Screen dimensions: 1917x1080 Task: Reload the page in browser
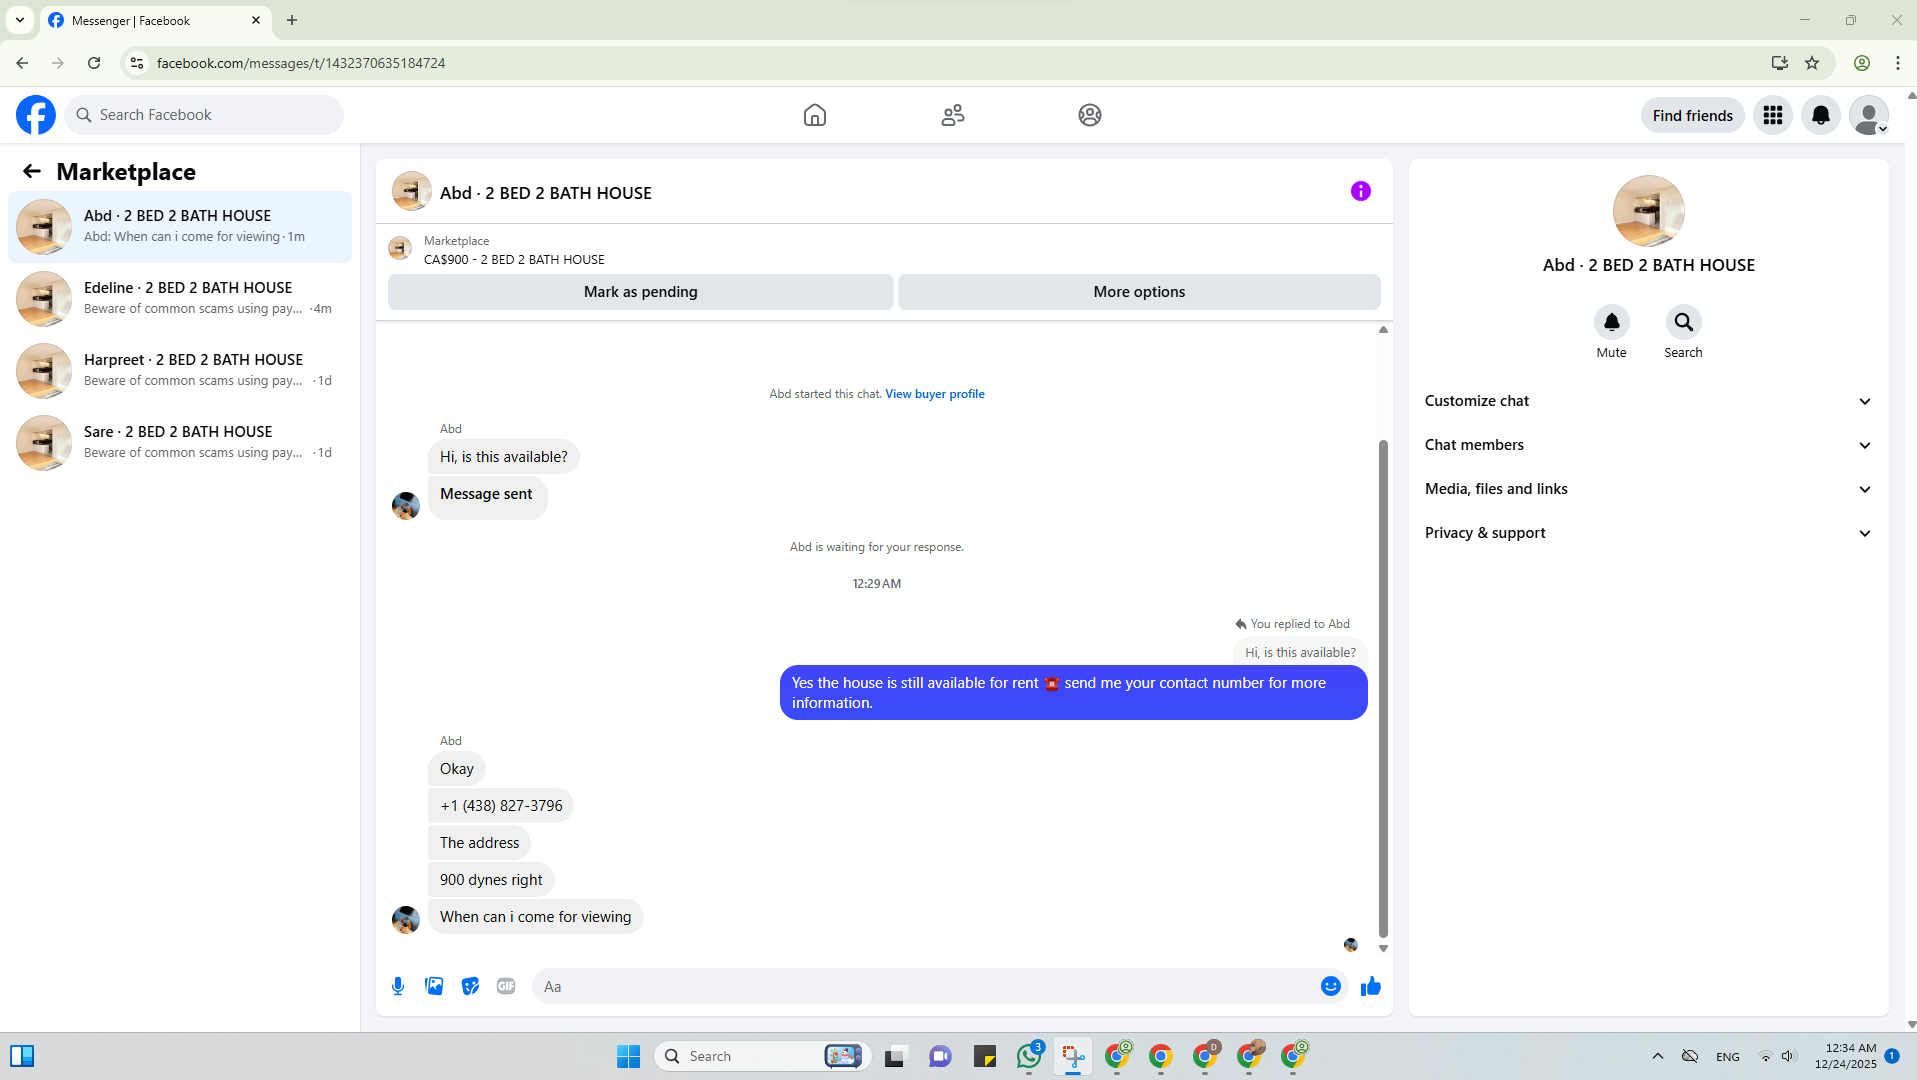(x=94, y=63)
